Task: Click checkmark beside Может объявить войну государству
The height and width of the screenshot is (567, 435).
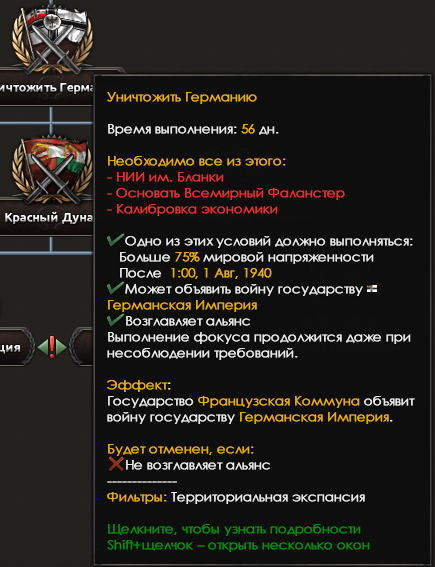Action: (115, 288)
